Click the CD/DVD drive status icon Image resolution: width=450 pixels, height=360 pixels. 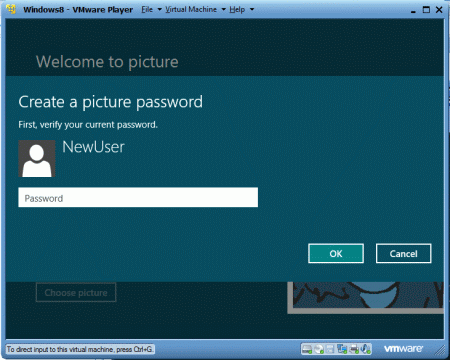pos(319,349)
